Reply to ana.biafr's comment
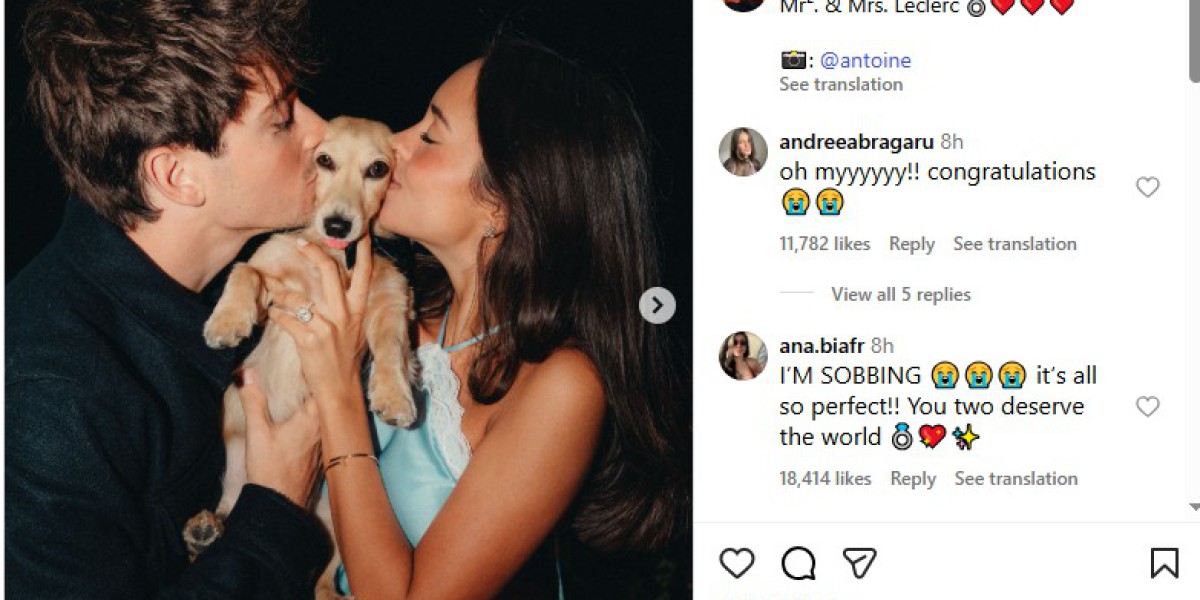 pyautogui.click(x=913, y=479)
